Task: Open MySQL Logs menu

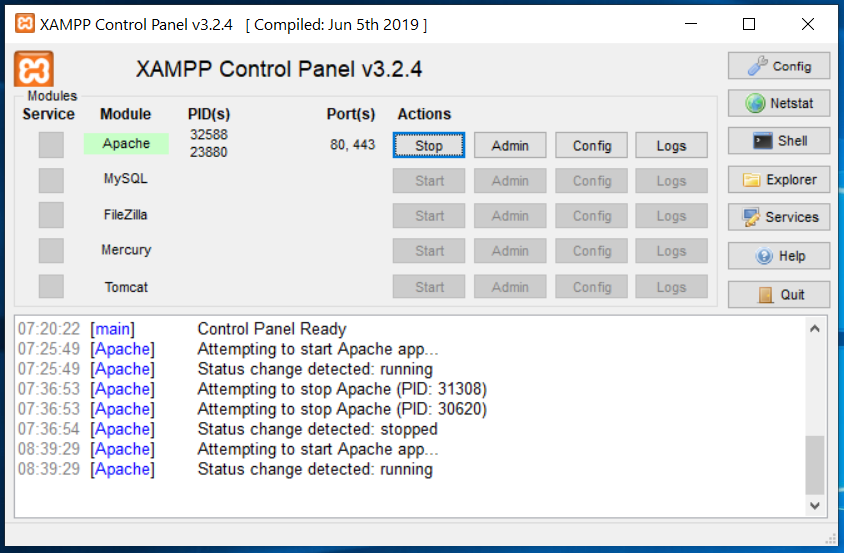Action: 671,180
